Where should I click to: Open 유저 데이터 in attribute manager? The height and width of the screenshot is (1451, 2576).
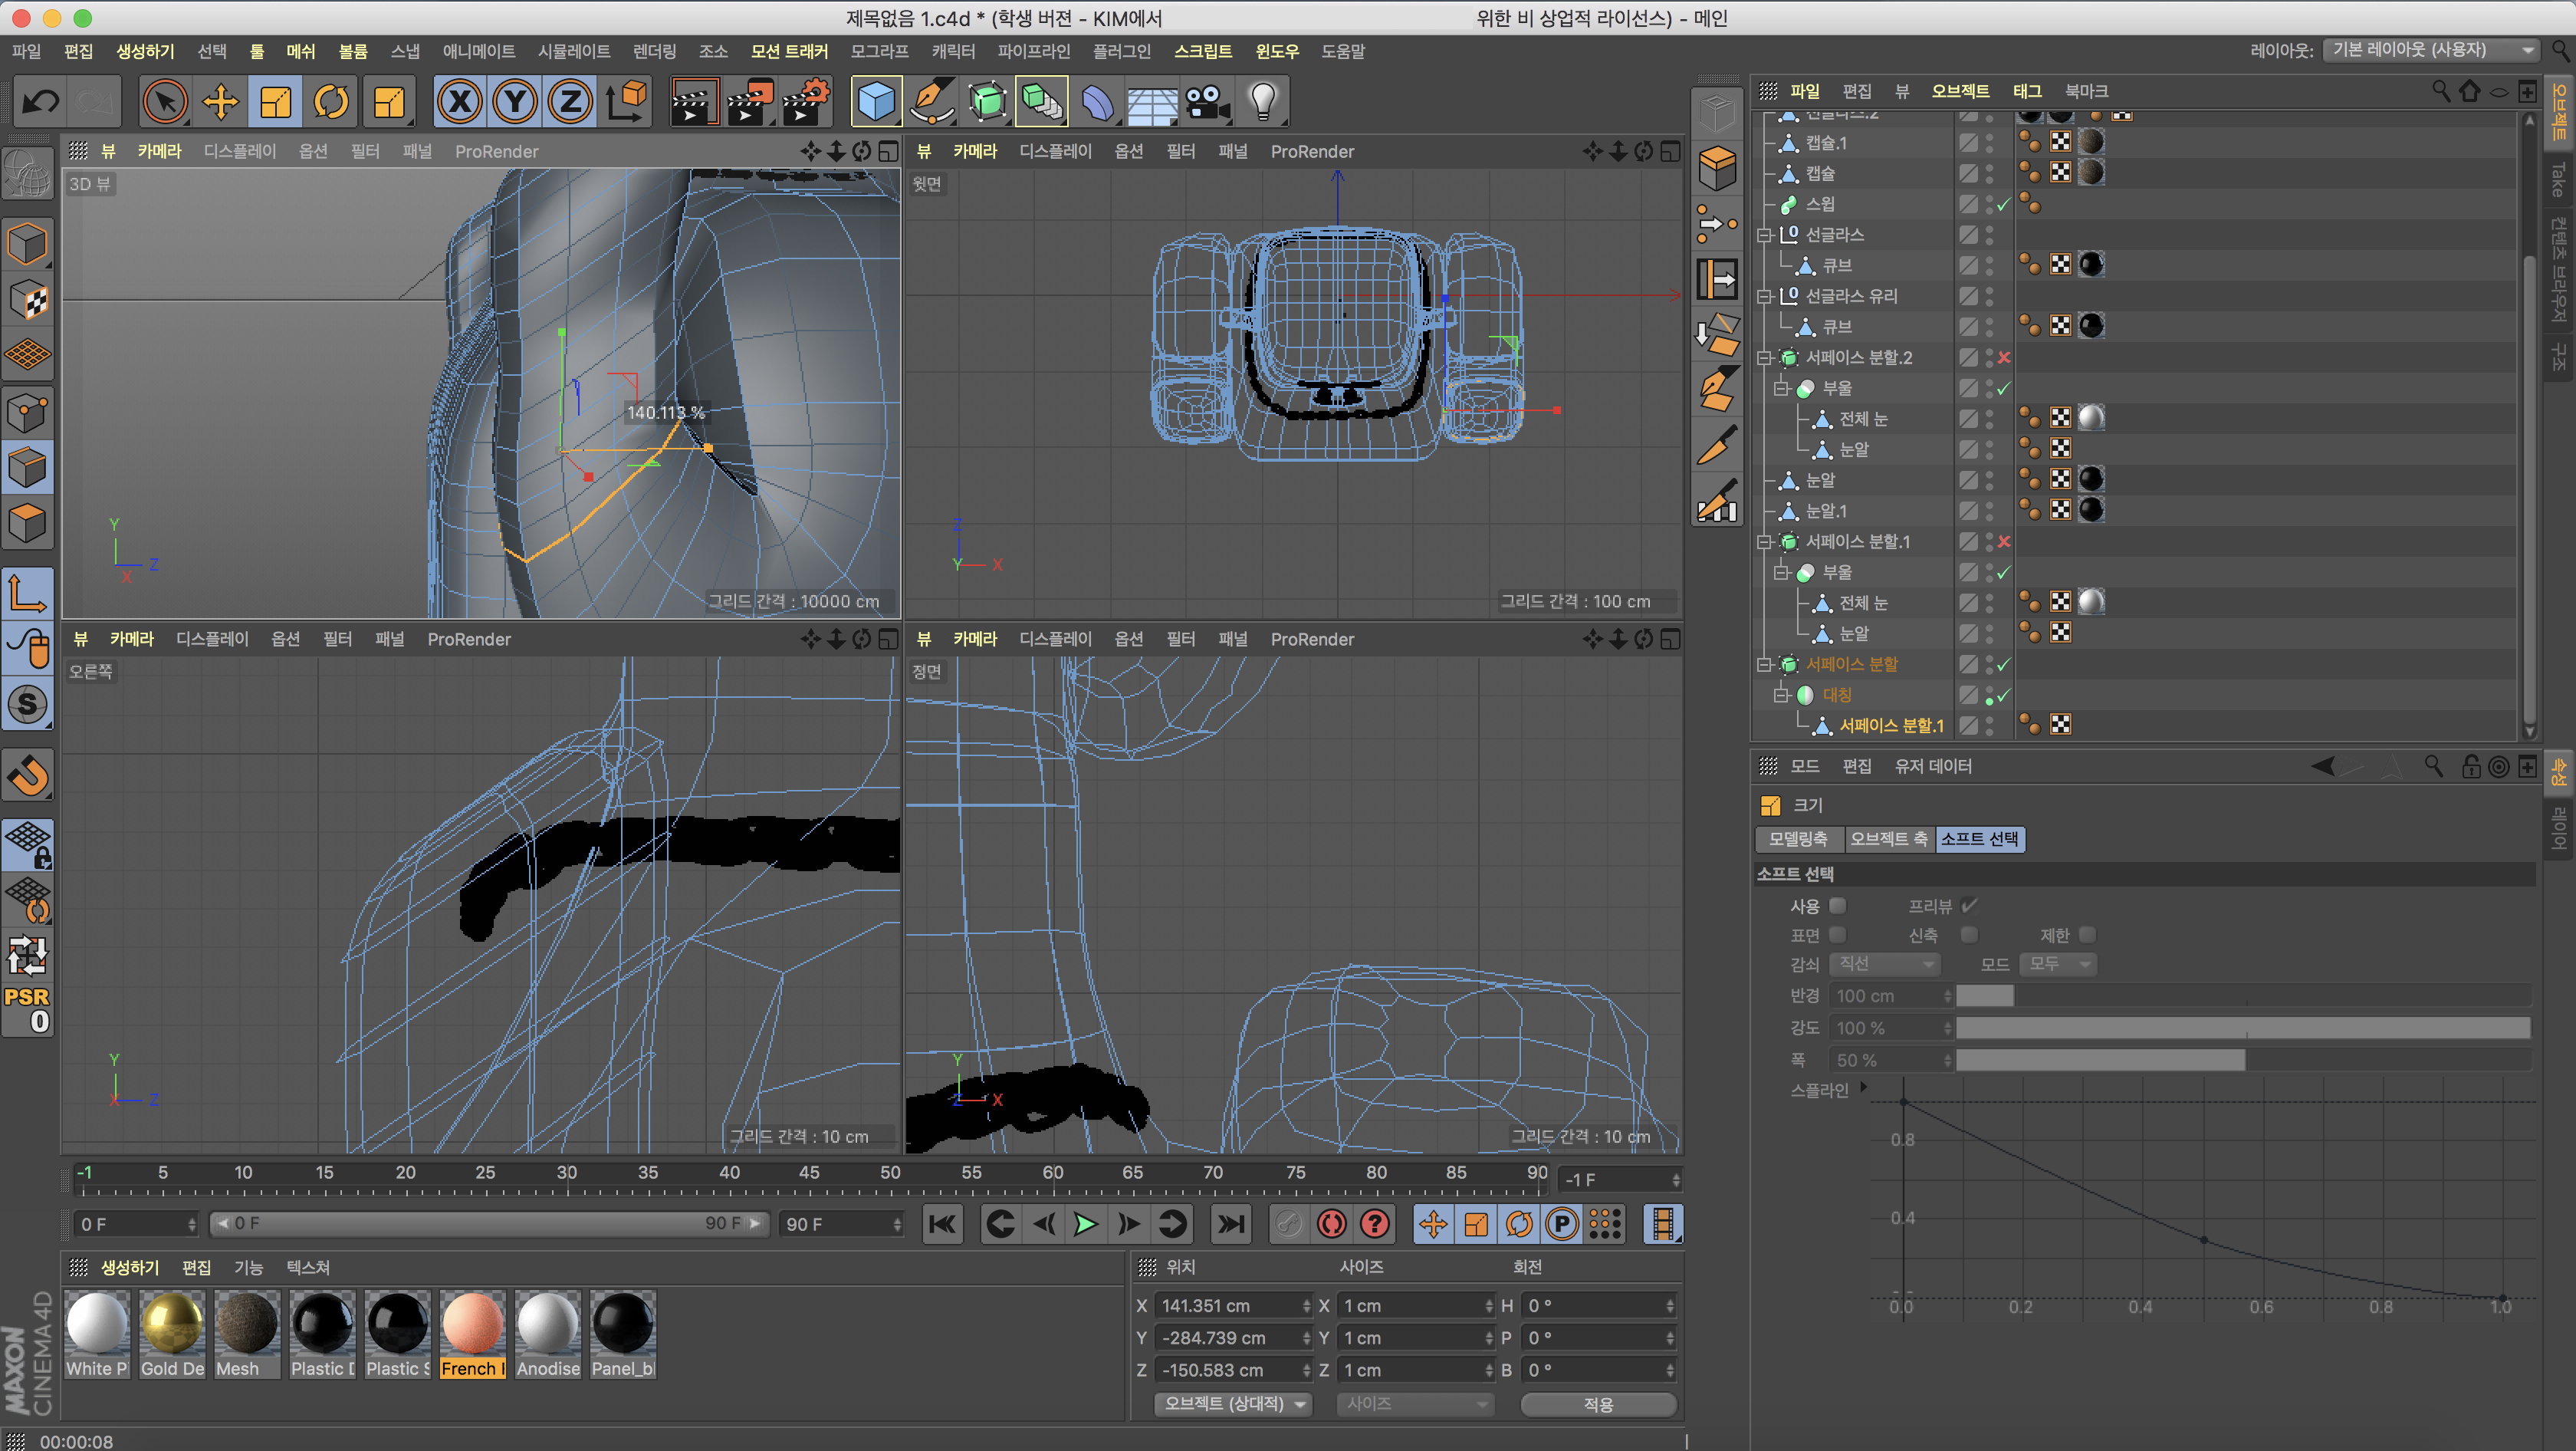pyautogui.click(x=1933, y=766)
